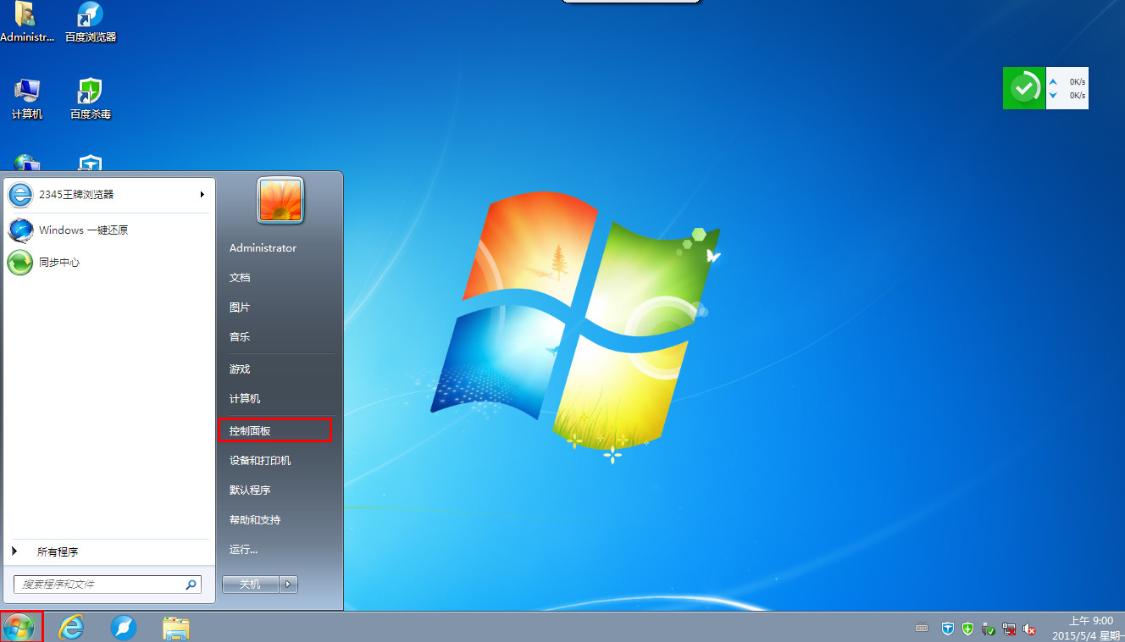Launch Internet Explorer from the taskbar

(x=70, y=629)
